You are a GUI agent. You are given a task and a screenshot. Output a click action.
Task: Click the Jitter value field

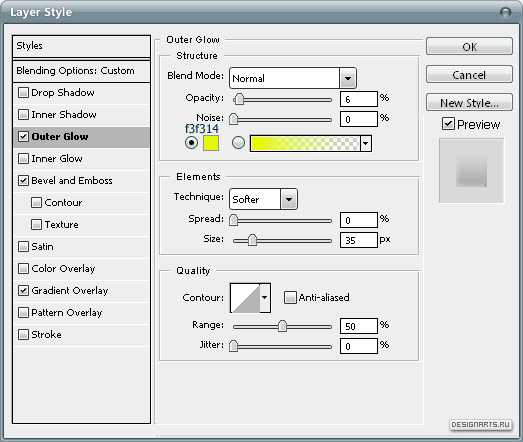359,346
